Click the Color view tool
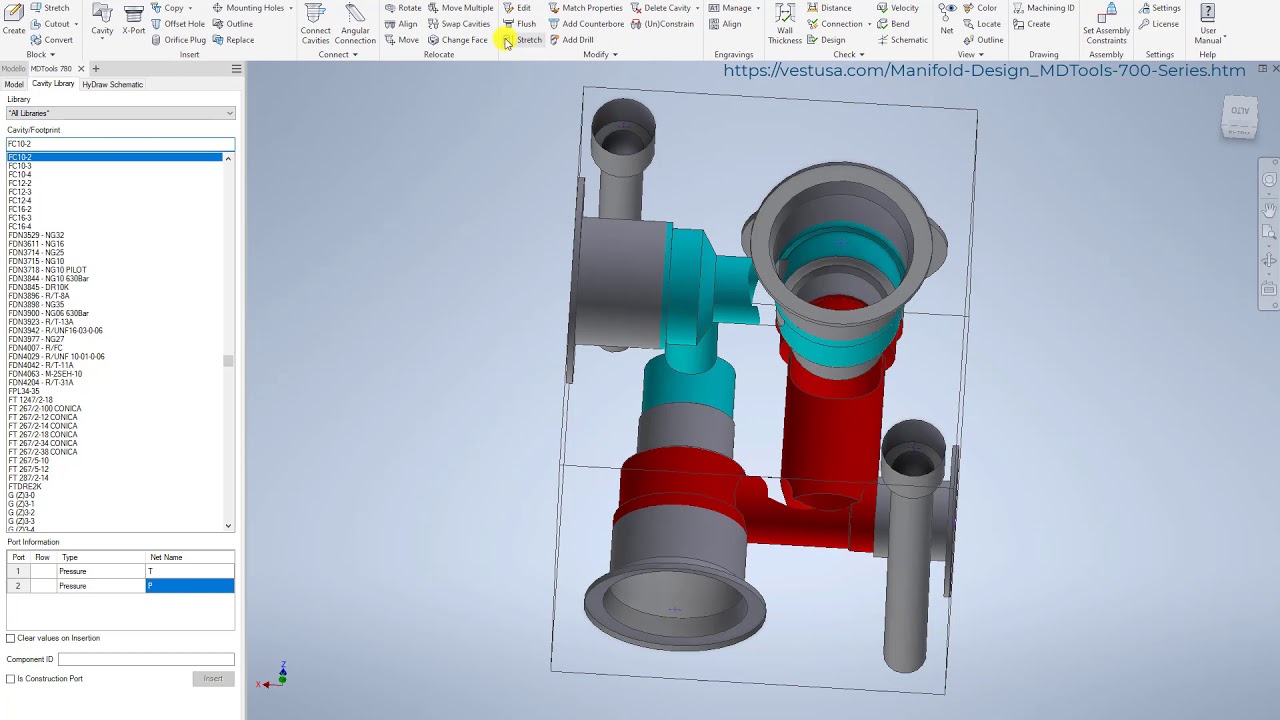The width and height of the screenshot is (1280, 720). (980, 8)
